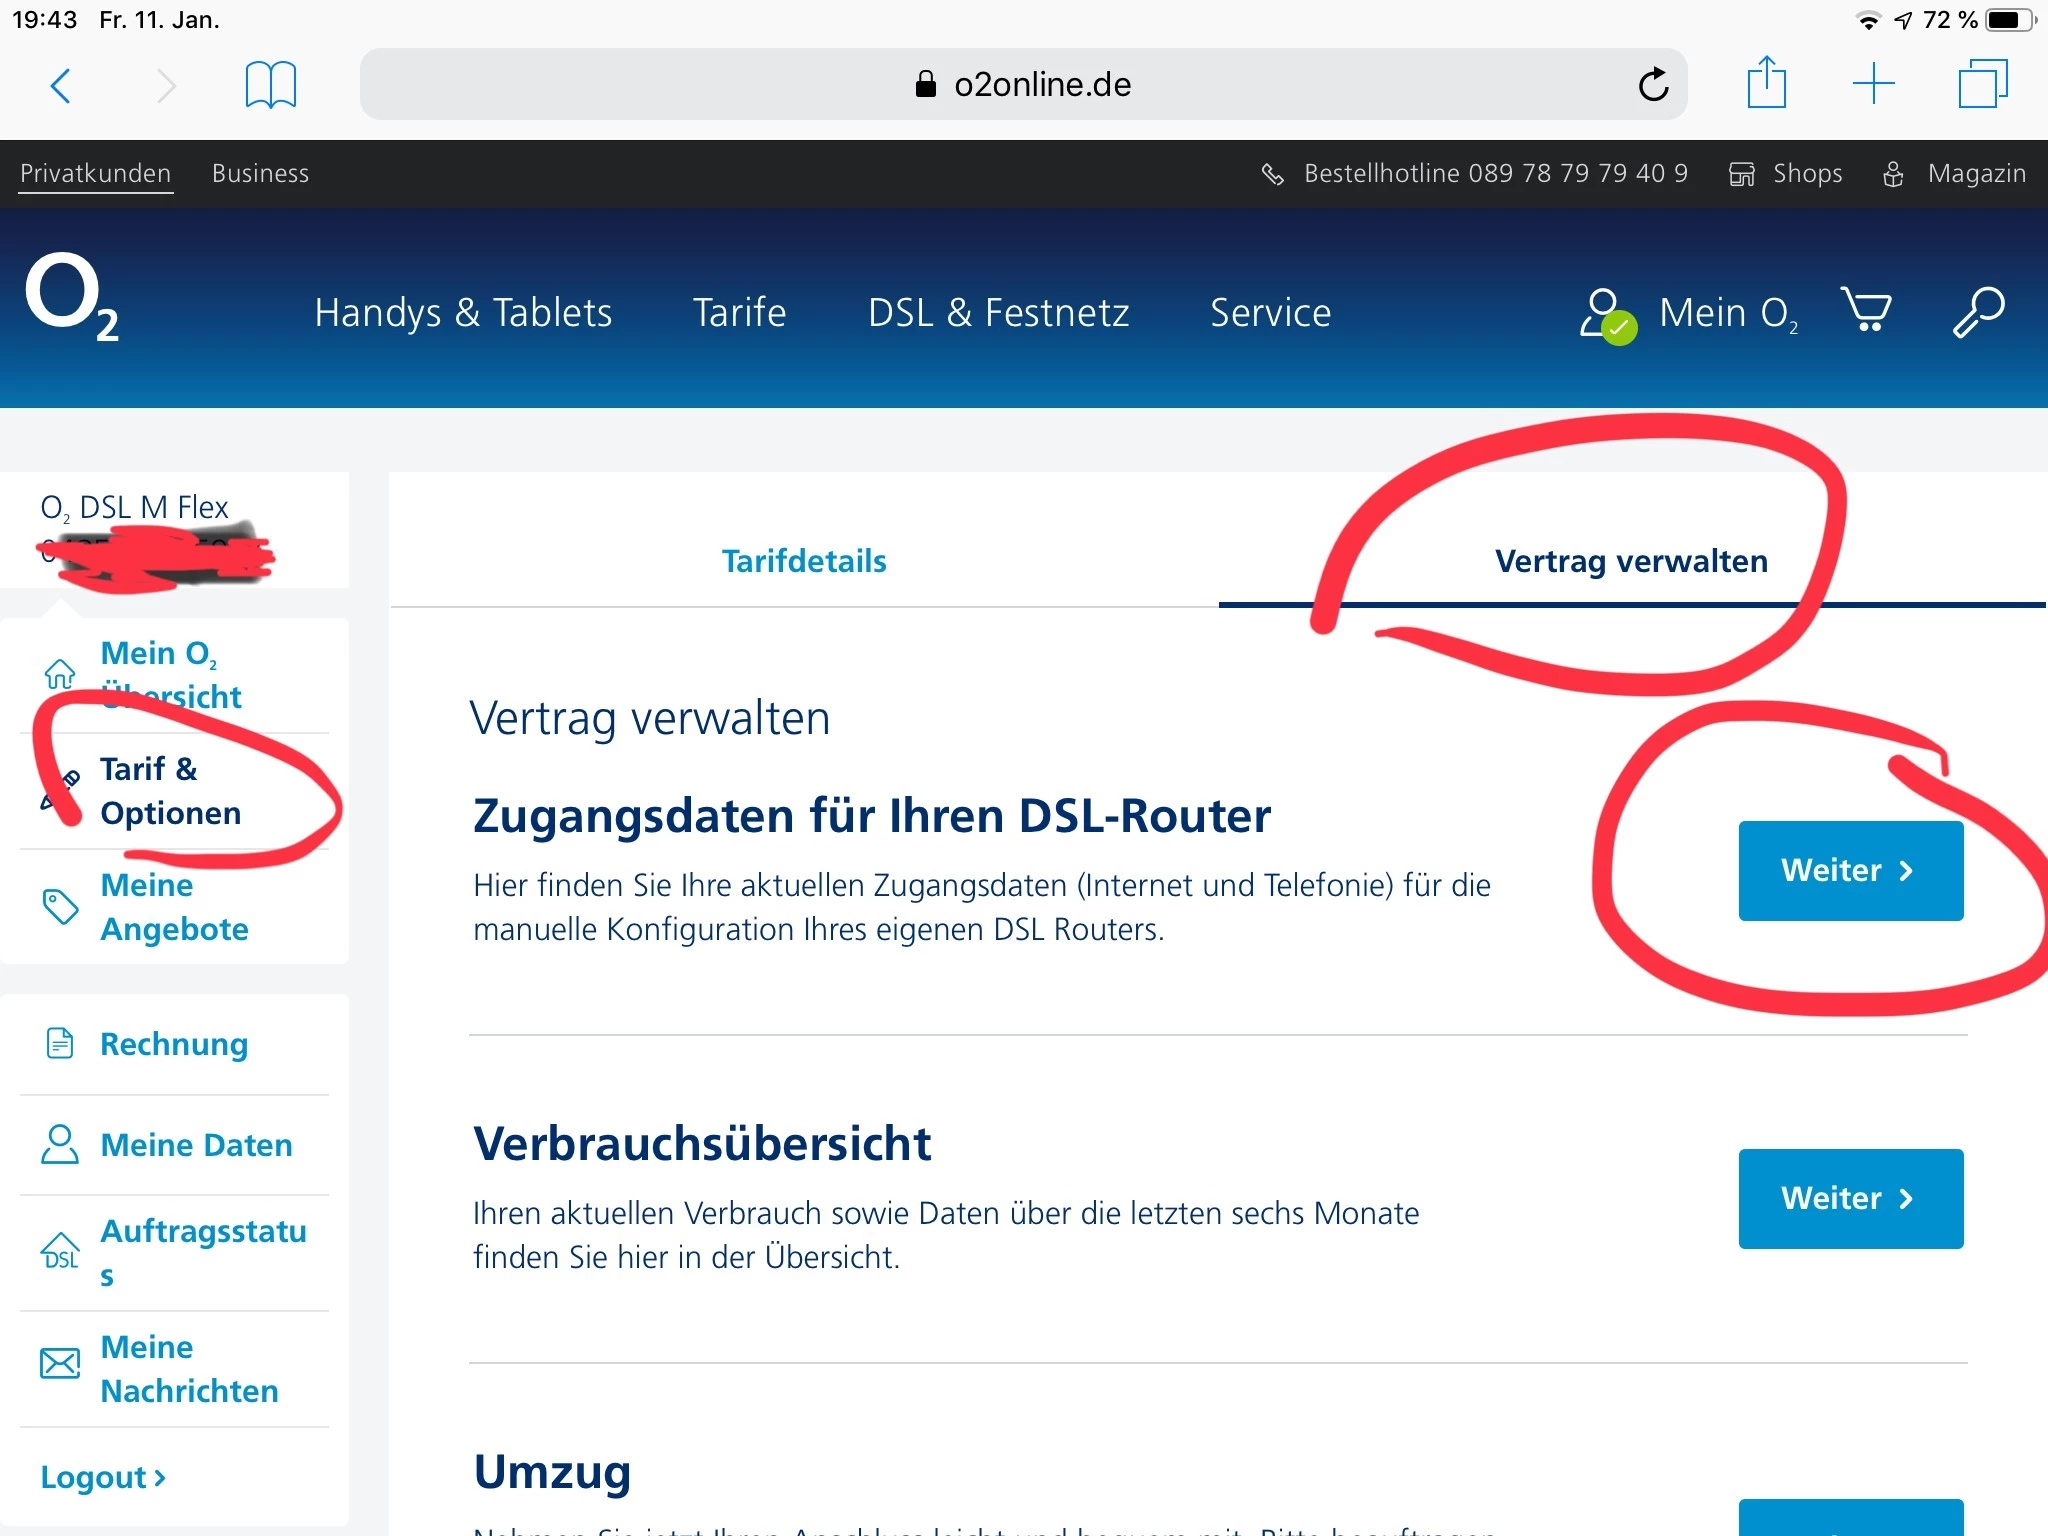Open Safari bookmarks book icon
The image size is (2048, 1536).
270,85
